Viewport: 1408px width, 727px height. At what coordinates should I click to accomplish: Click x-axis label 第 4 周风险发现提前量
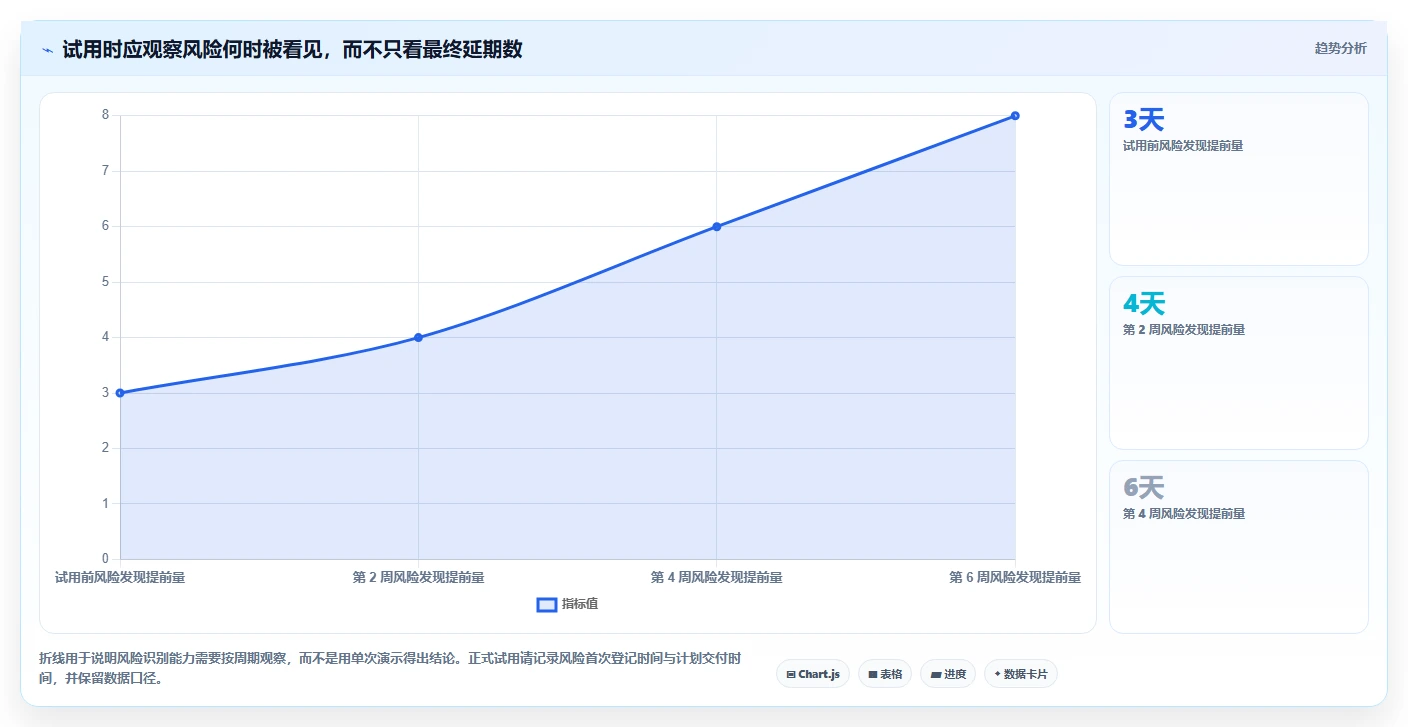point(717,577)
